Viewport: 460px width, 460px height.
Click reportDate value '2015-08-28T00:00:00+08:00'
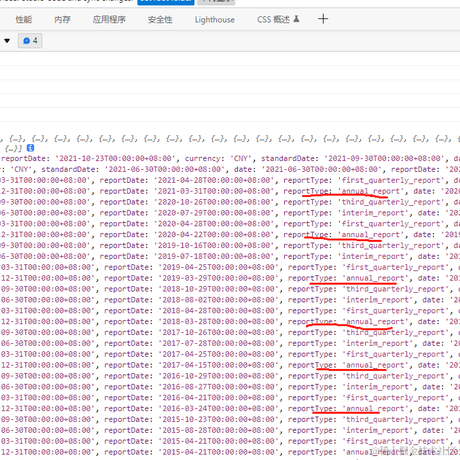coord(219,430)
